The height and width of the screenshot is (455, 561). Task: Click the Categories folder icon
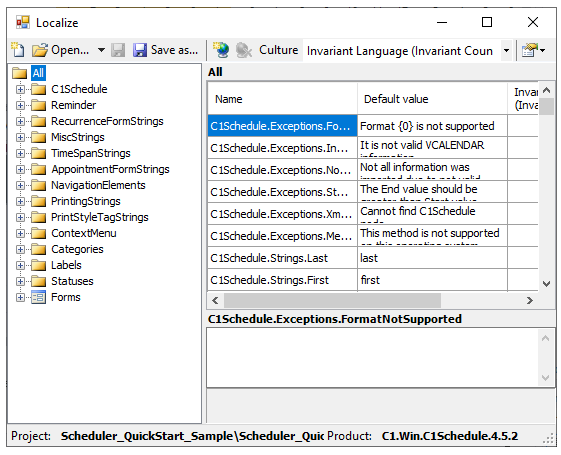click(39, 249)
